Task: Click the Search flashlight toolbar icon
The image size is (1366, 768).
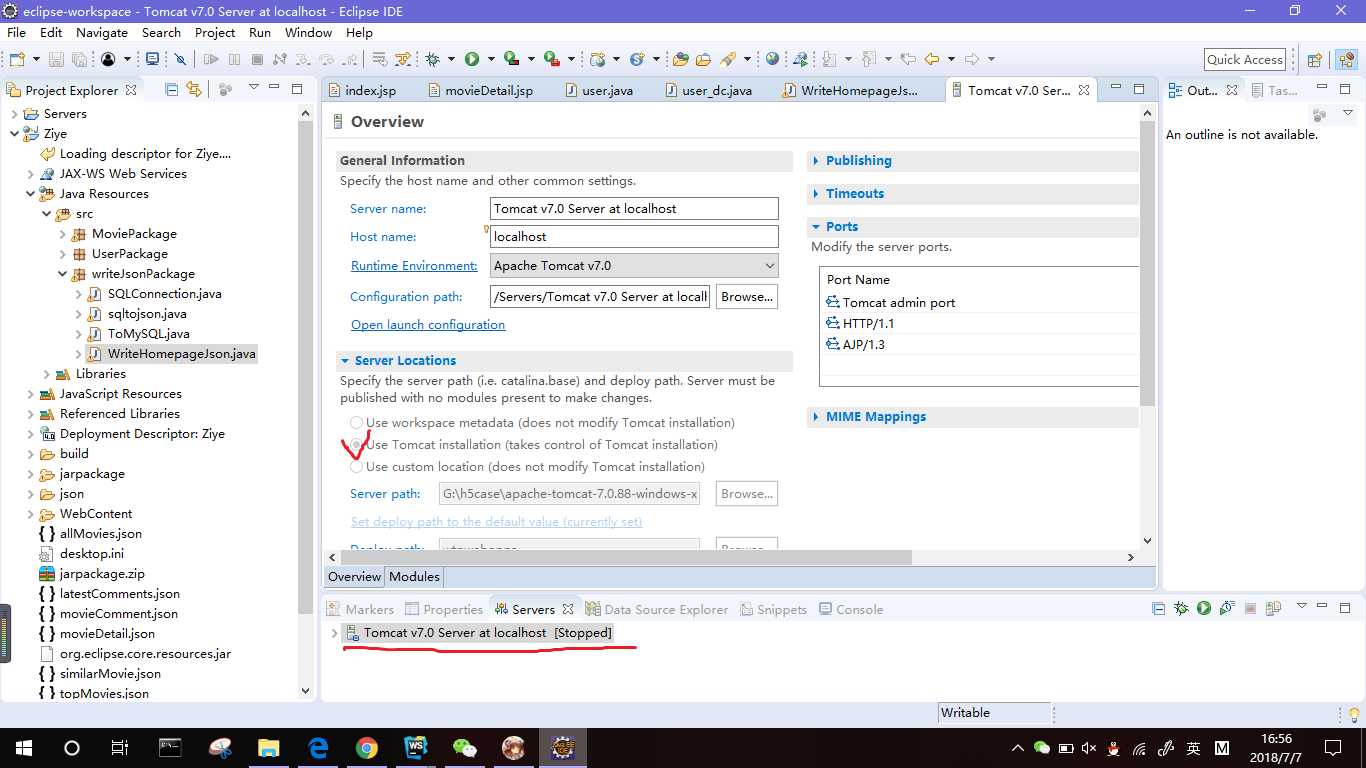Action: [728, 59]
